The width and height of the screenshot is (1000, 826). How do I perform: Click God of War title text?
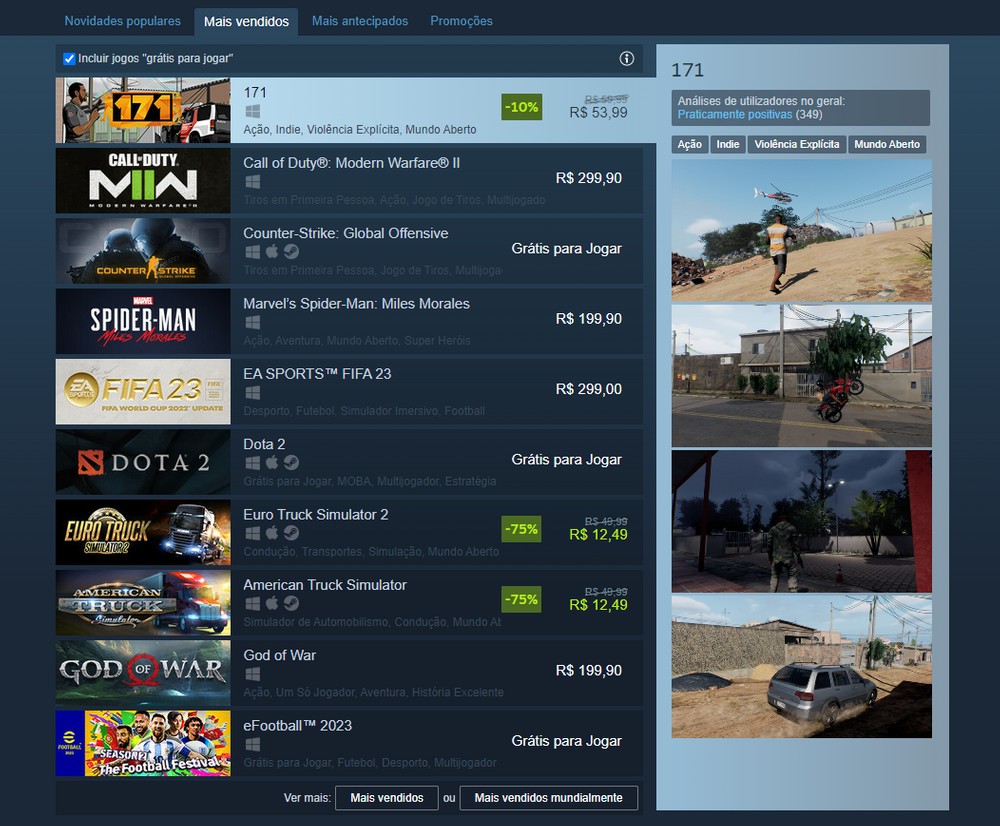279,655
